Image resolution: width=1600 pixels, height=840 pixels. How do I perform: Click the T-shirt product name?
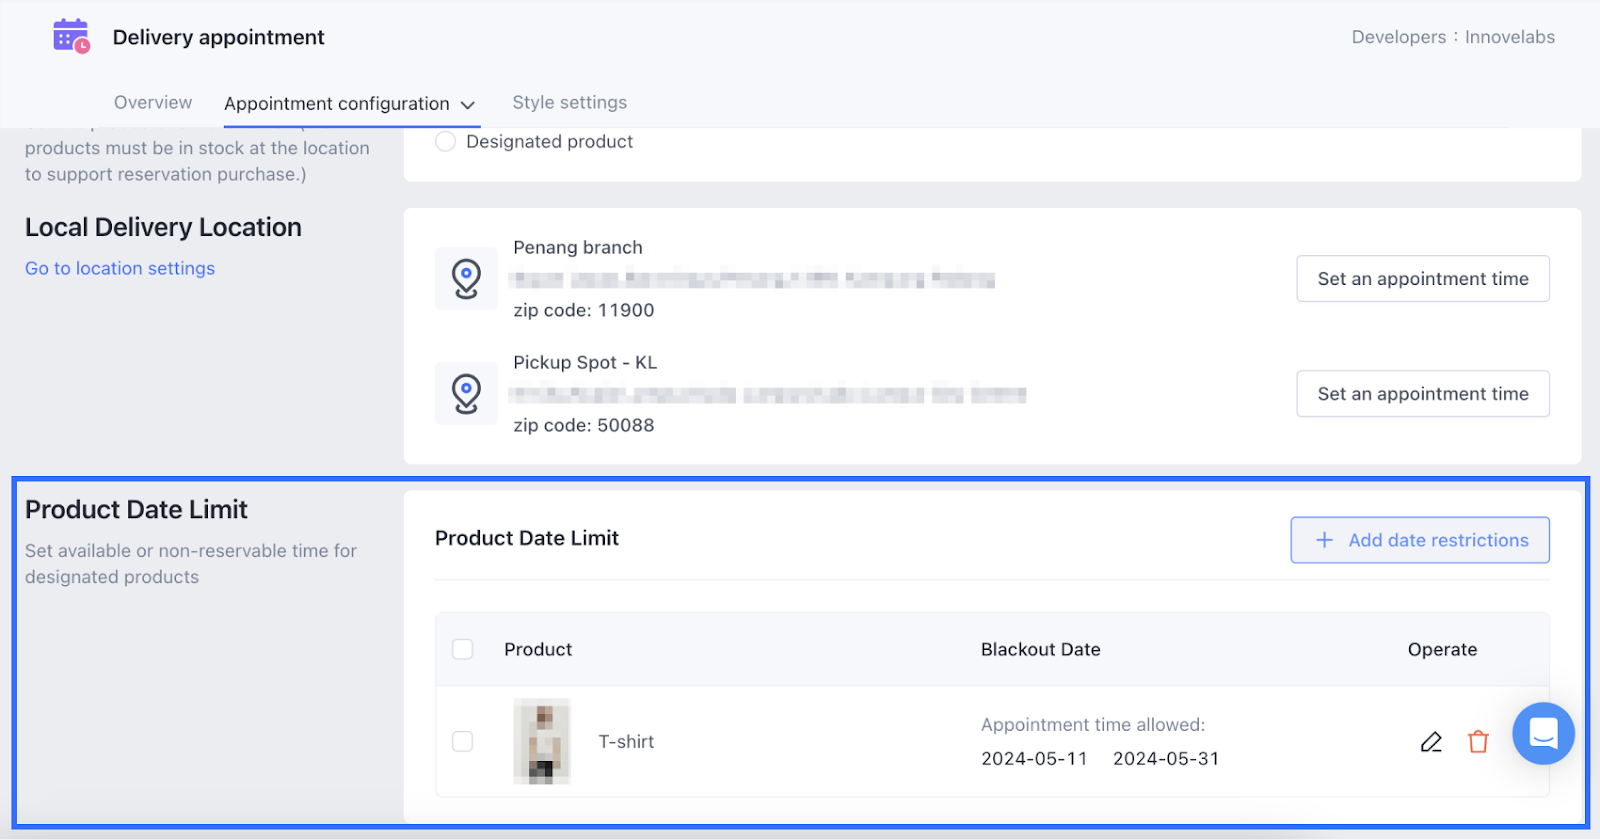(x=626, y=742)
